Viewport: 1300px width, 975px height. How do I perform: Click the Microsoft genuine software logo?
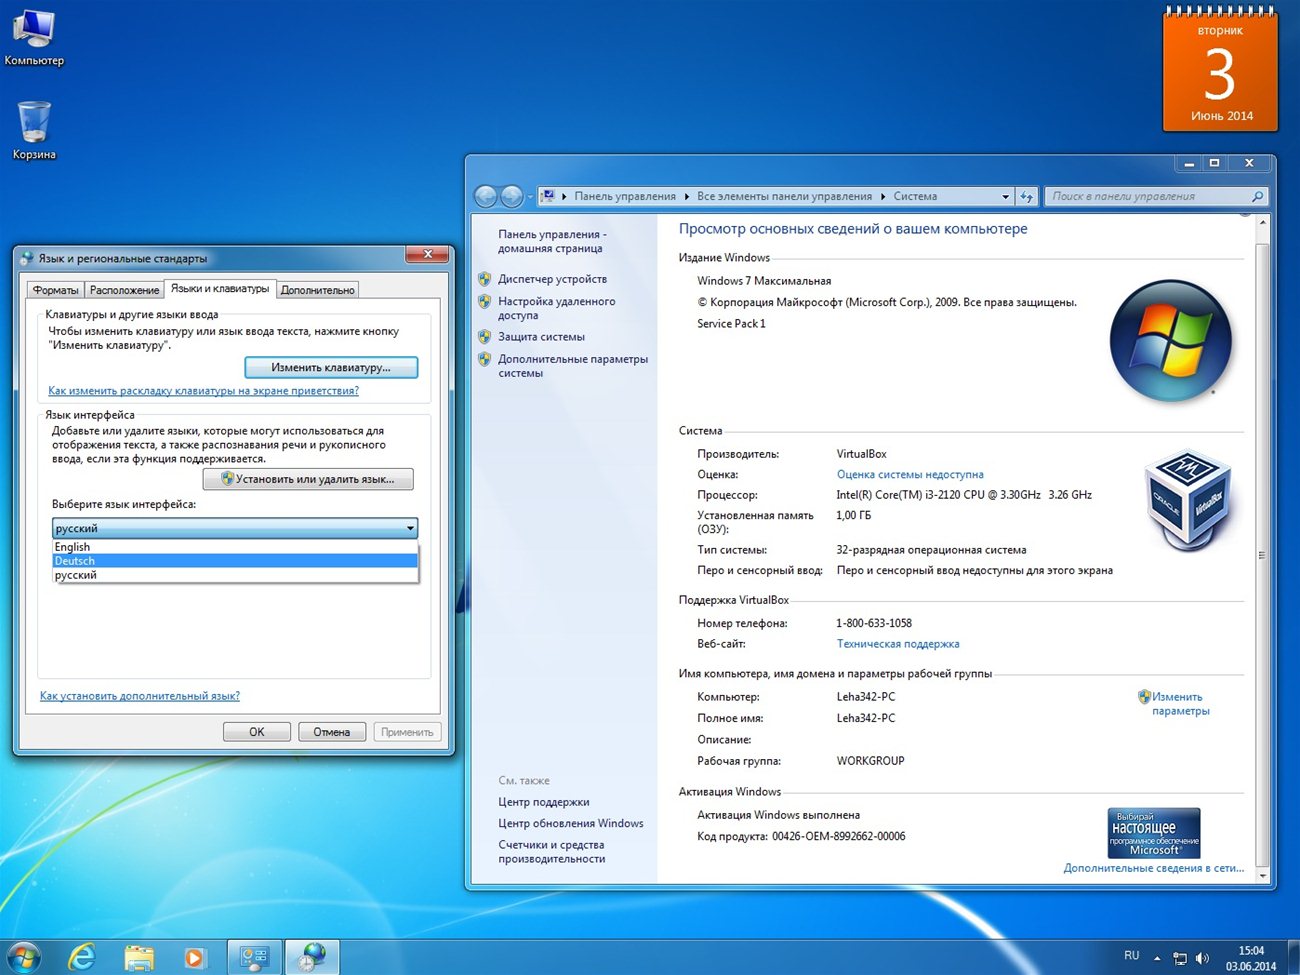coord(1153,832)
